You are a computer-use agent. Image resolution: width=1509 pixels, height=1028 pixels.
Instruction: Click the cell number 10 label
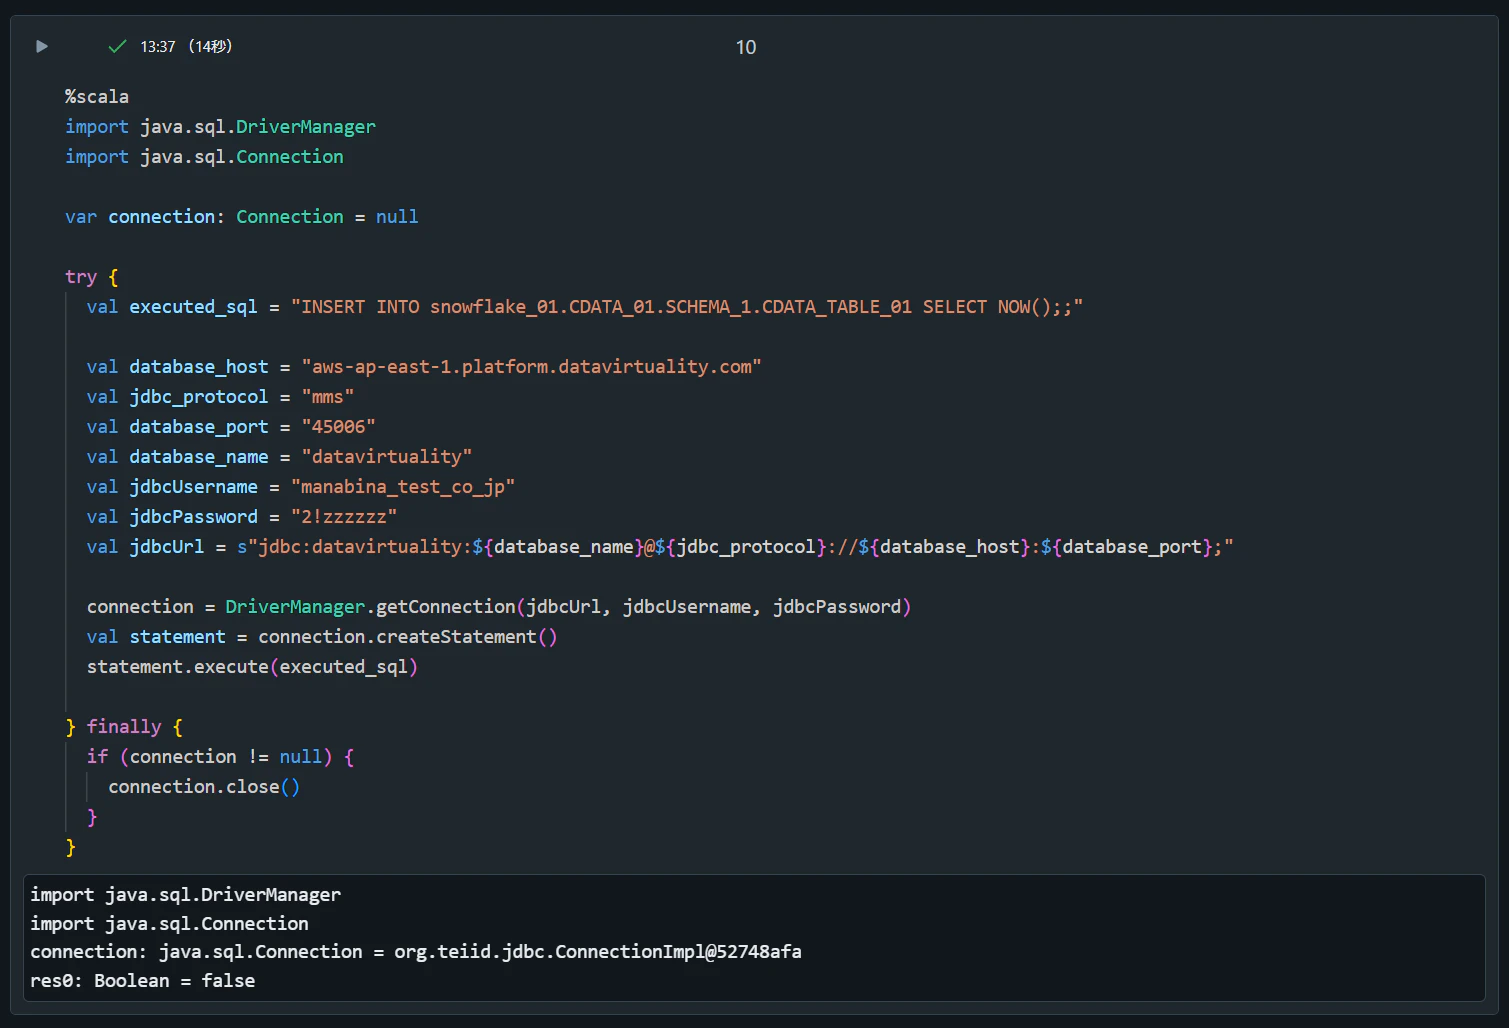[746, 47]
